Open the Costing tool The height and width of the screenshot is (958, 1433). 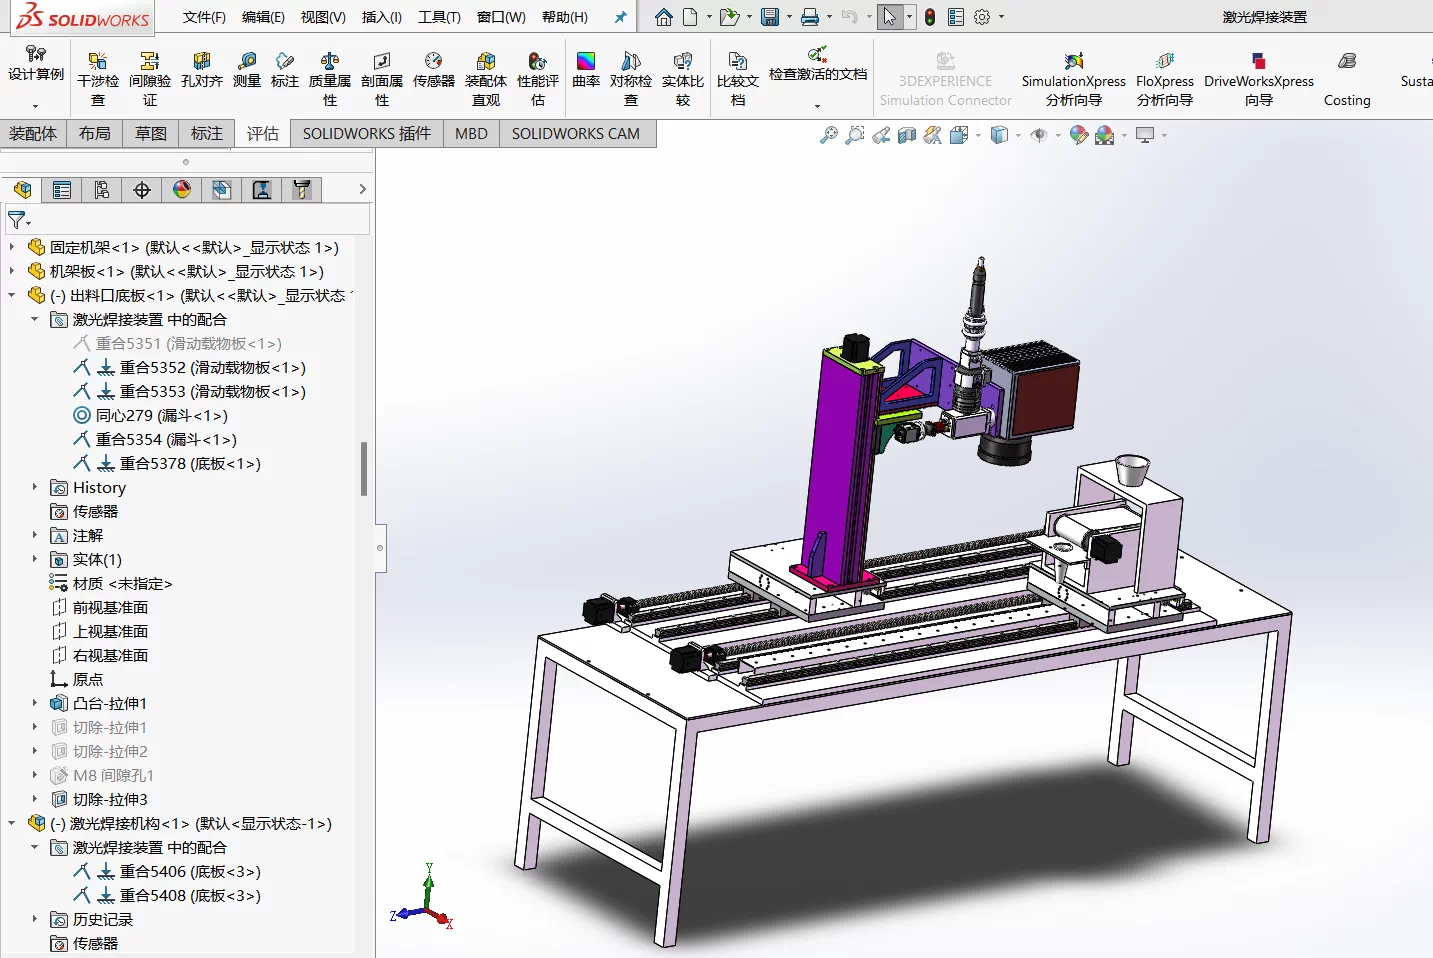(x=1347, y=78)
